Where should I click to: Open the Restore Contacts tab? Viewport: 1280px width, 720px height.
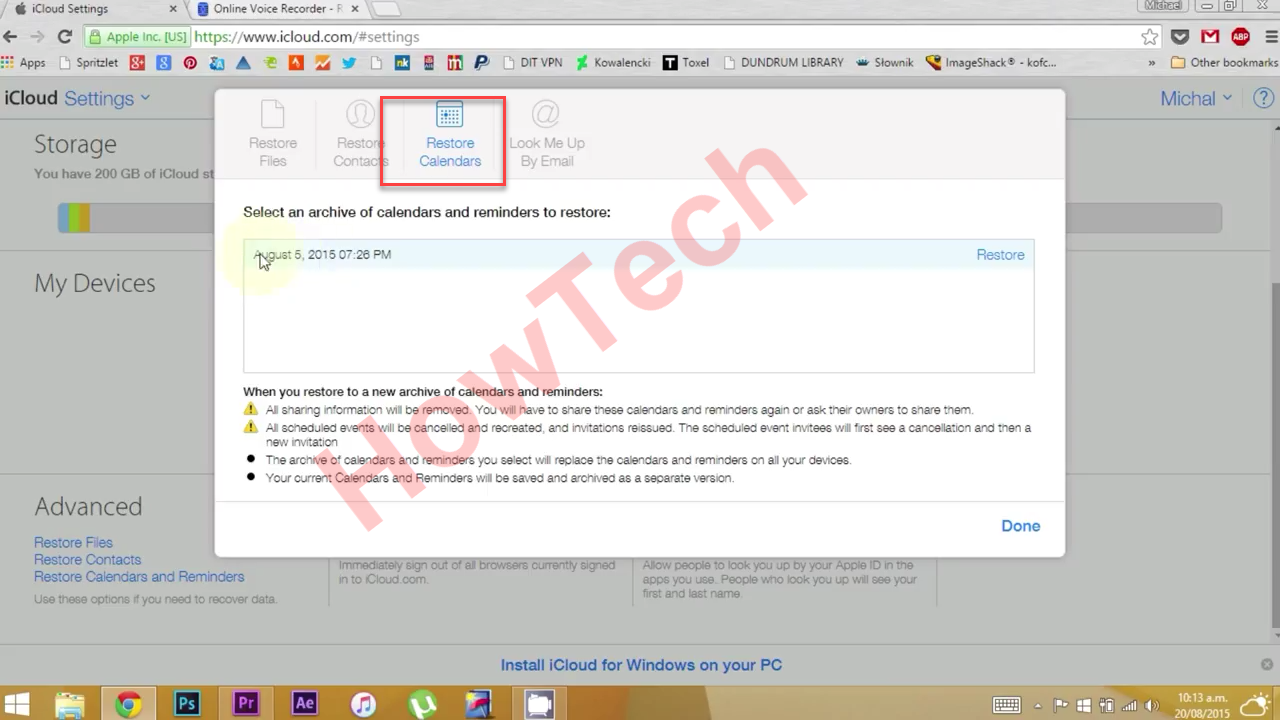coord(361,133)
